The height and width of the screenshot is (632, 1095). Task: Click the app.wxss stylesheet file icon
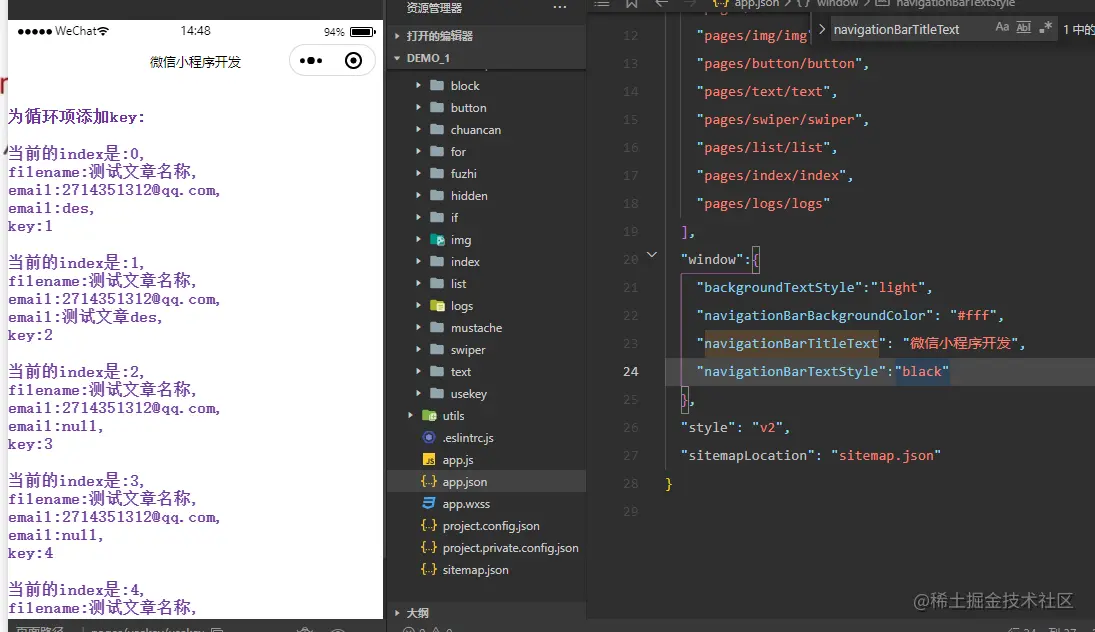pyautogui.click(x=429, y=504)
